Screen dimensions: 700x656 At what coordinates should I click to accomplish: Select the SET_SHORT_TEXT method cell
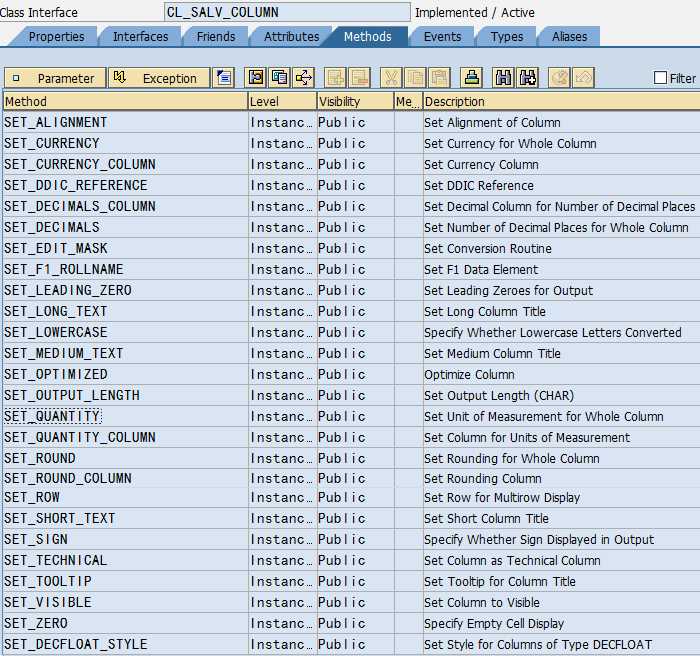pos(125,518)
